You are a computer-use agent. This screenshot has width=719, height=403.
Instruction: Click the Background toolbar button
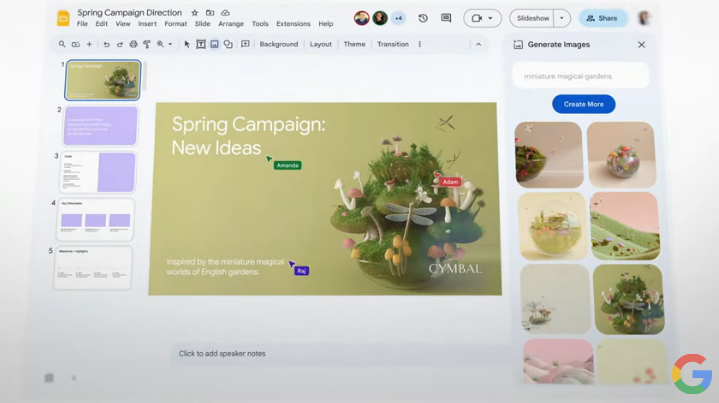279,44
